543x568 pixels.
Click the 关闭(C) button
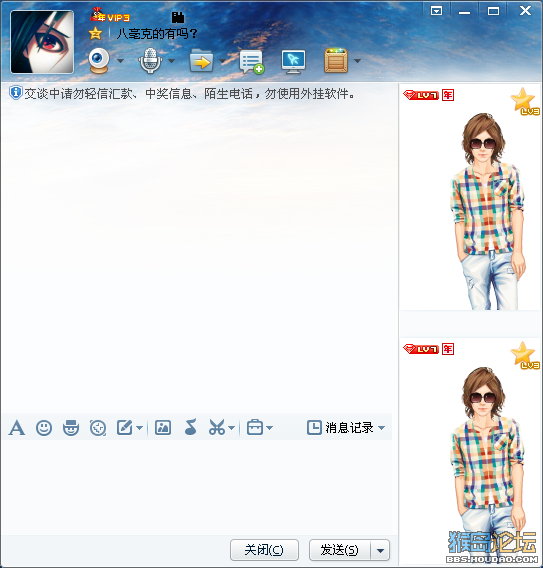264,550
